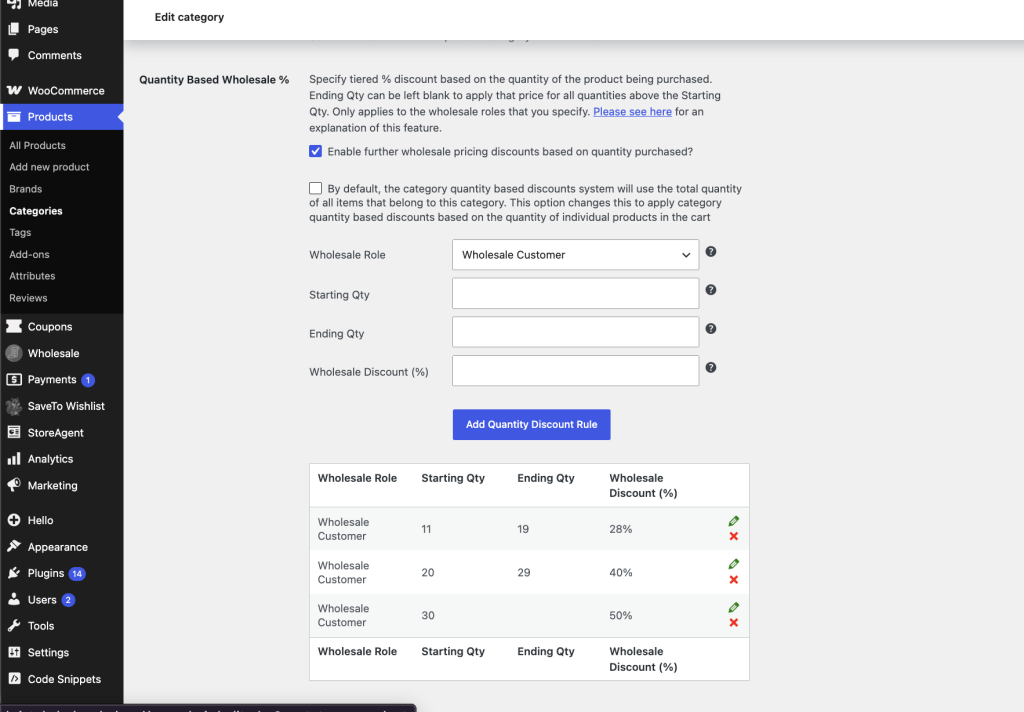1024x712 pixels.
Task: Click the Plugins plug icon
Action: click(14, 574)
